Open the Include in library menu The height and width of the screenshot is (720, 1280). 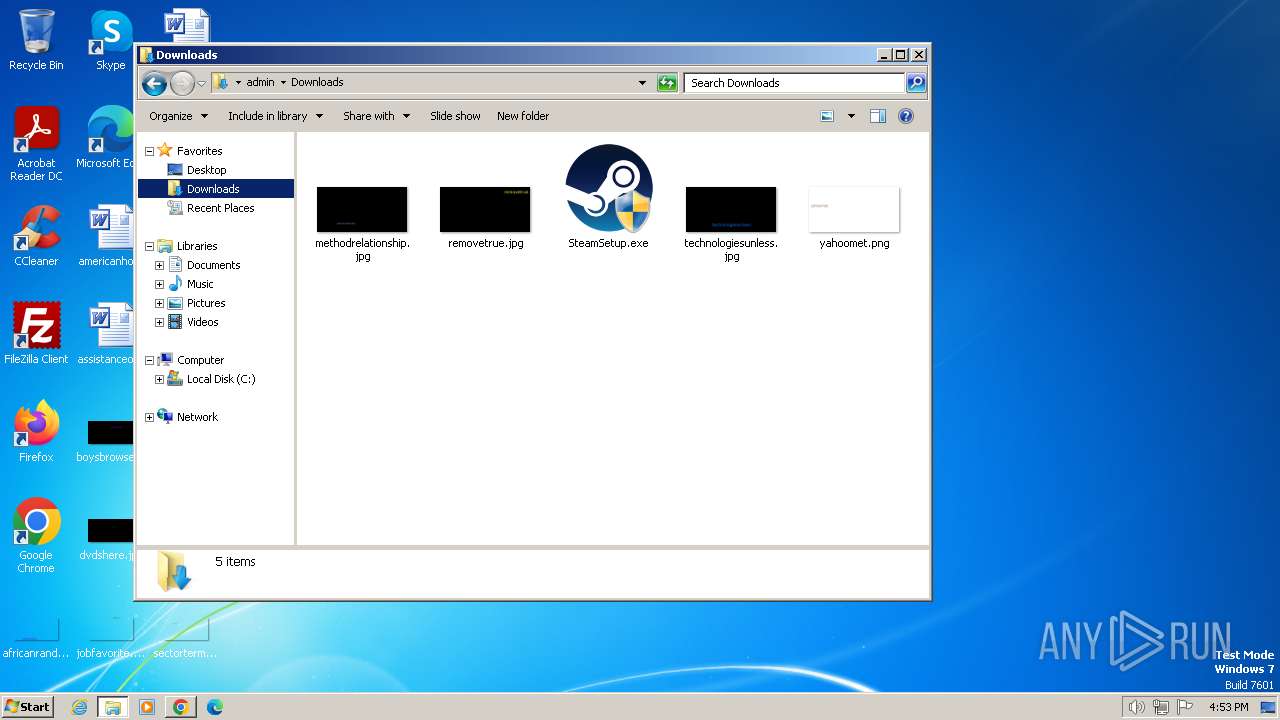click(275, 116)
